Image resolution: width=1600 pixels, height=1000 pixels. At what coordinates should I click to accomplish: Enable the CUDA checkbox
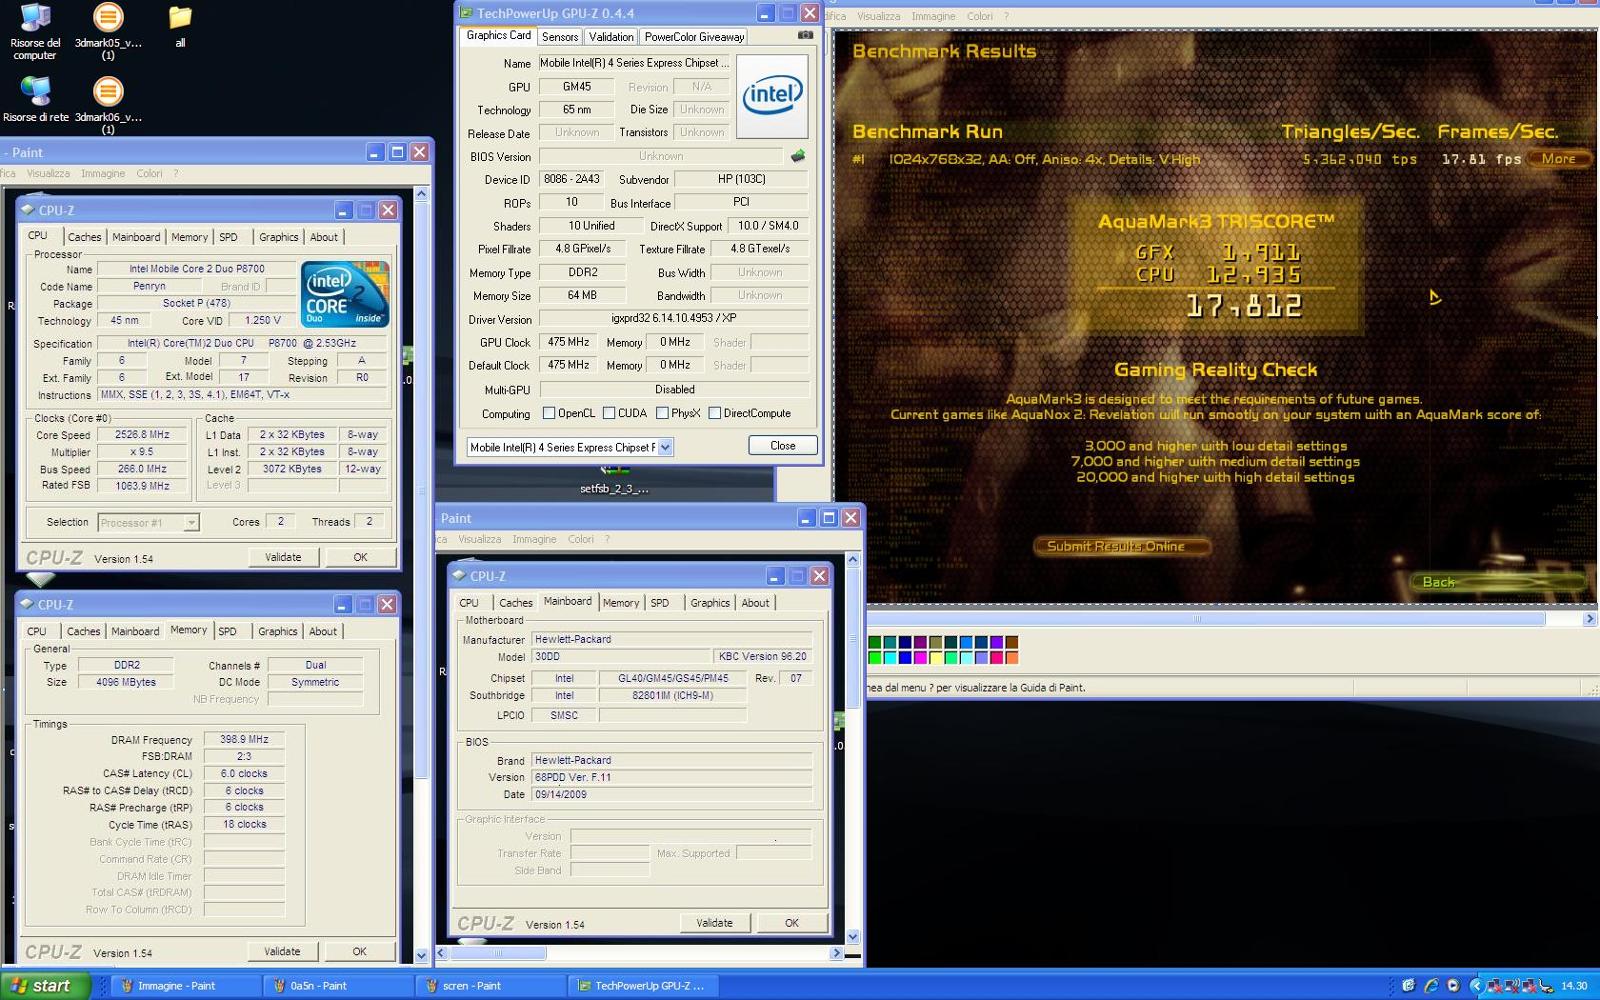tap(608, 413)
